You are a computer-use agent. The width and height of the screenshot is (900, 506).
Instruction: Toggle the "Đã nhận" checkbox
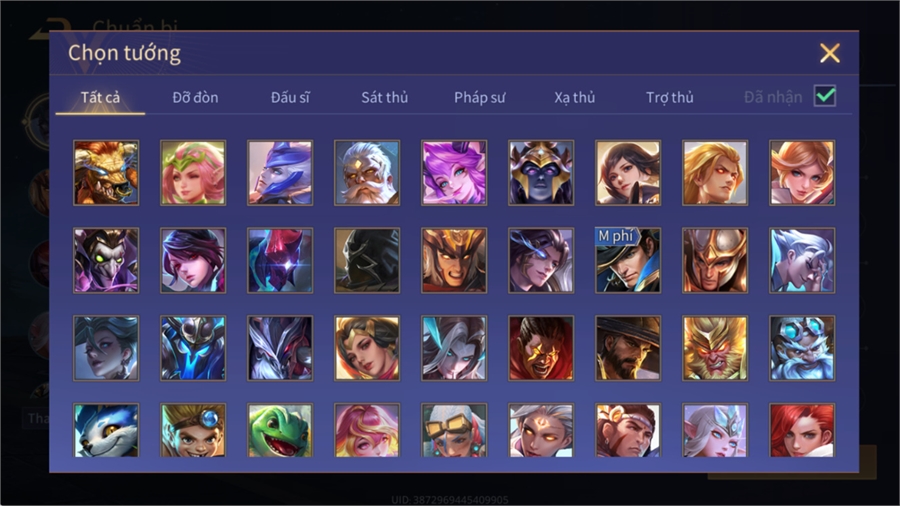825,96
